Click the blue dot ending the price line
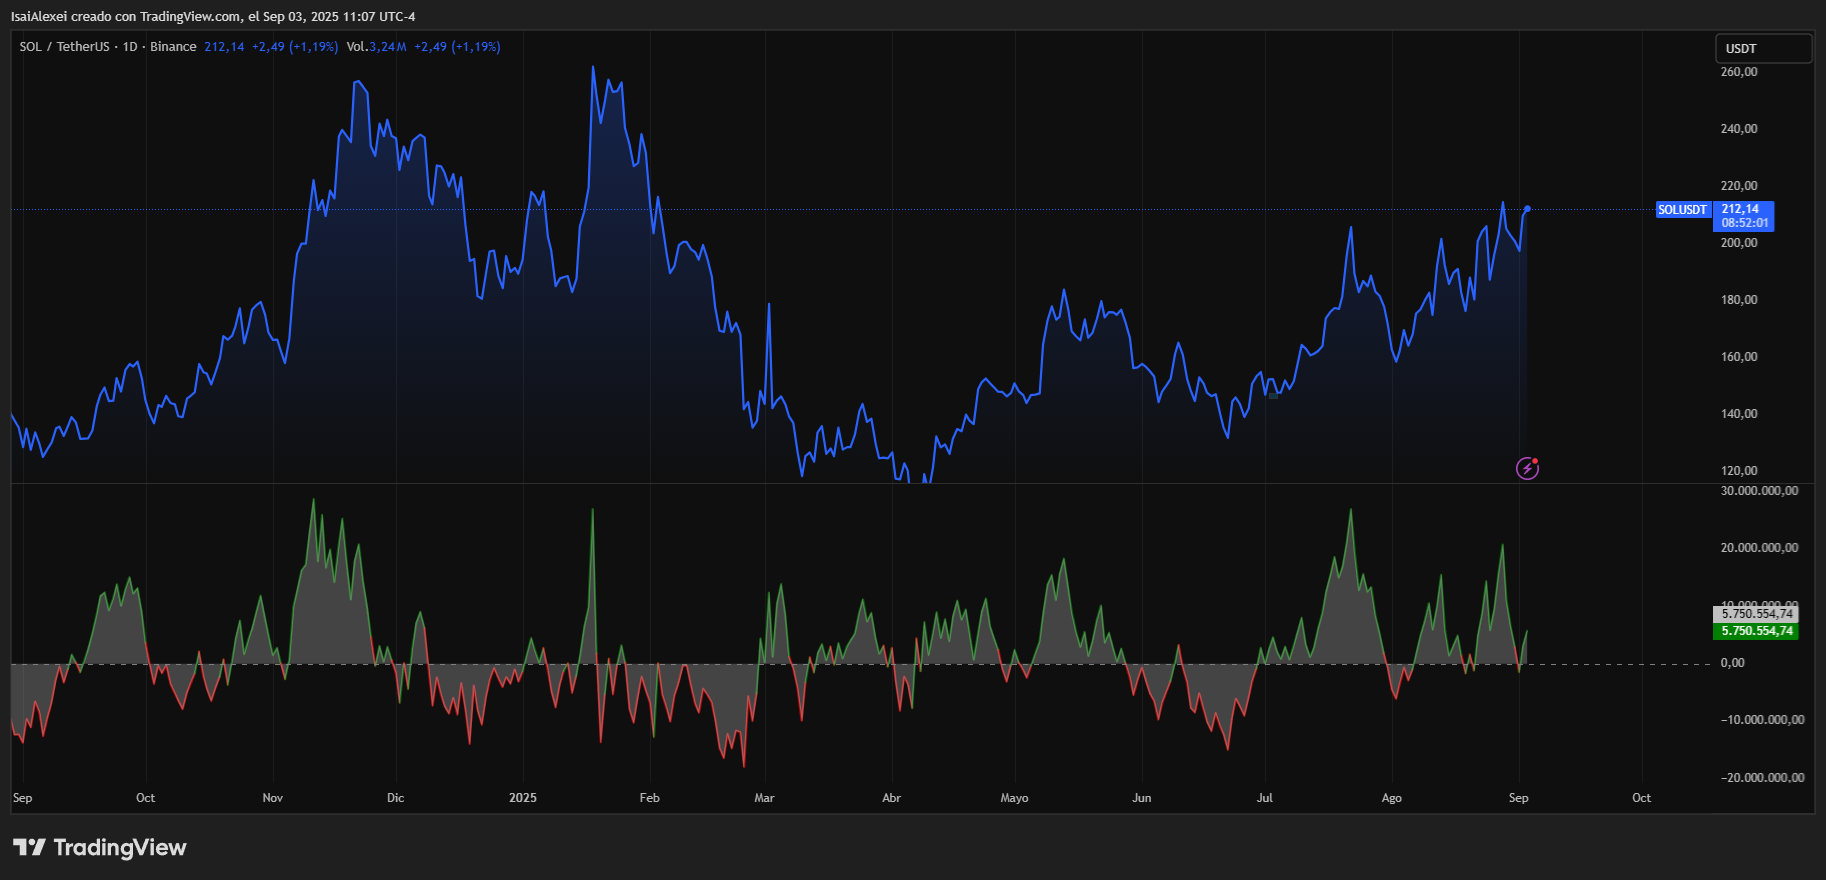 point(1527,209)
